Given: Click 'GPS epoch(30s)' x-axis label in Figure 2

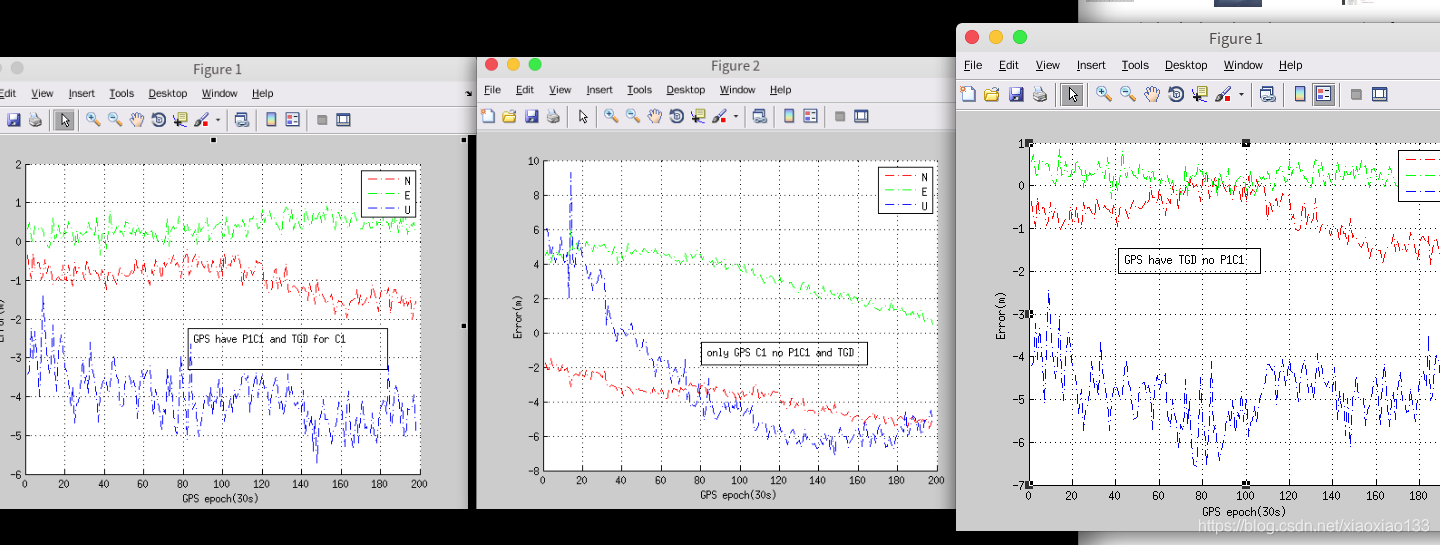Looking at the screenshot, I should (x=738, y=495).
